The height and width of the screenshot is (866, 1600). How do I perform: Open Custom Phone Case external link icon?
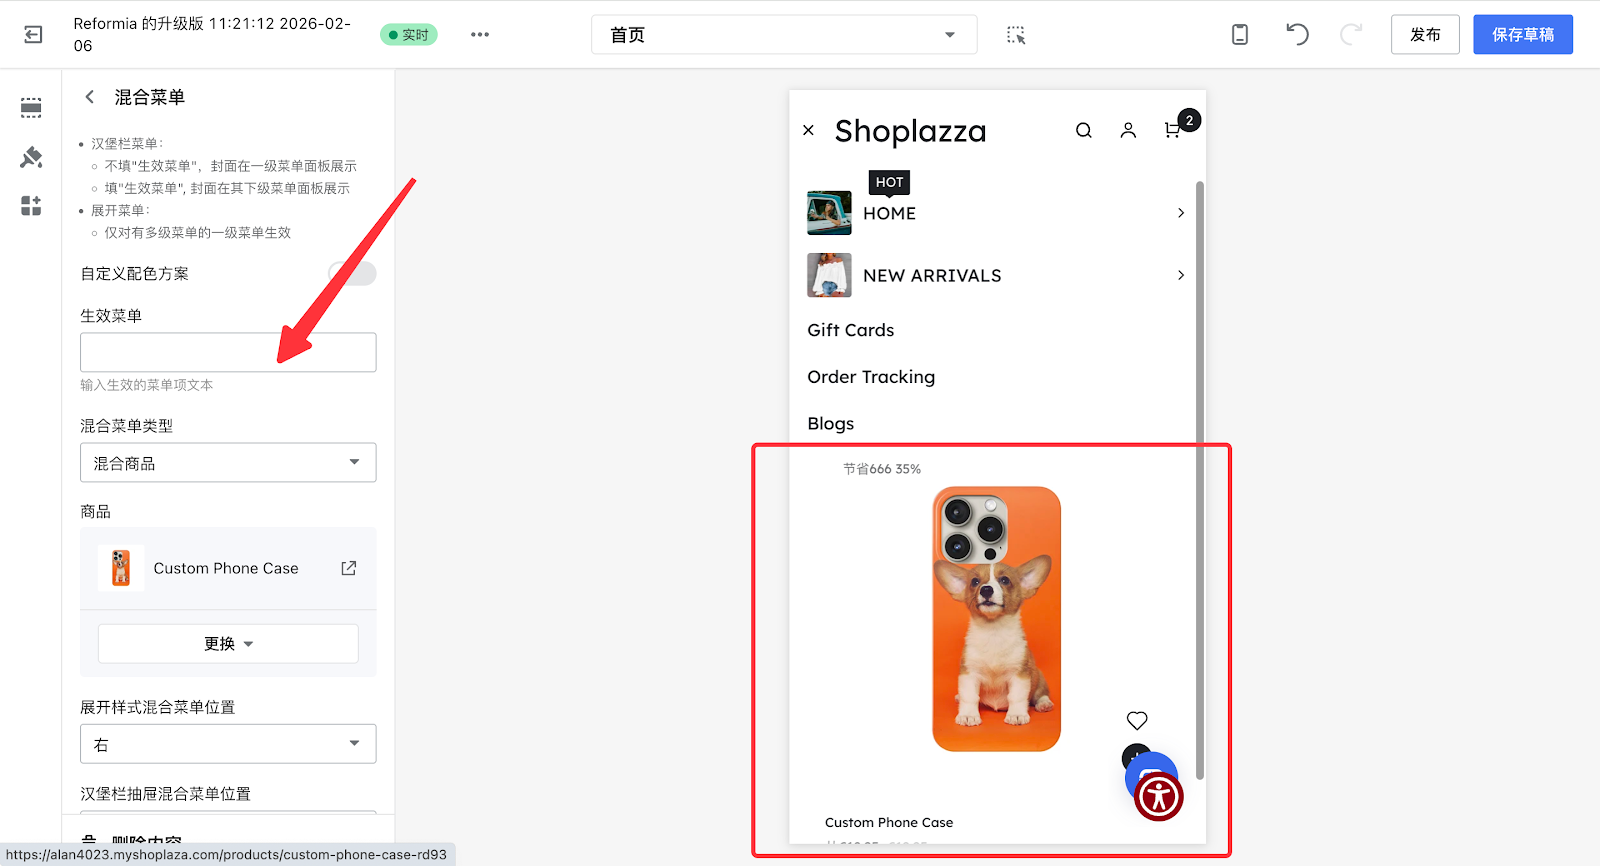[x=348, y=568]
